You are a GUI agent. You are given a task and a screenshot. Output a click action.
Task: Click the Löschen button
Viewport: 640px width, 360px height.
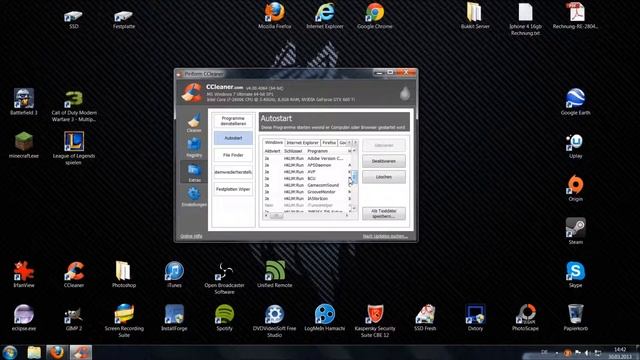pos(384,177)
